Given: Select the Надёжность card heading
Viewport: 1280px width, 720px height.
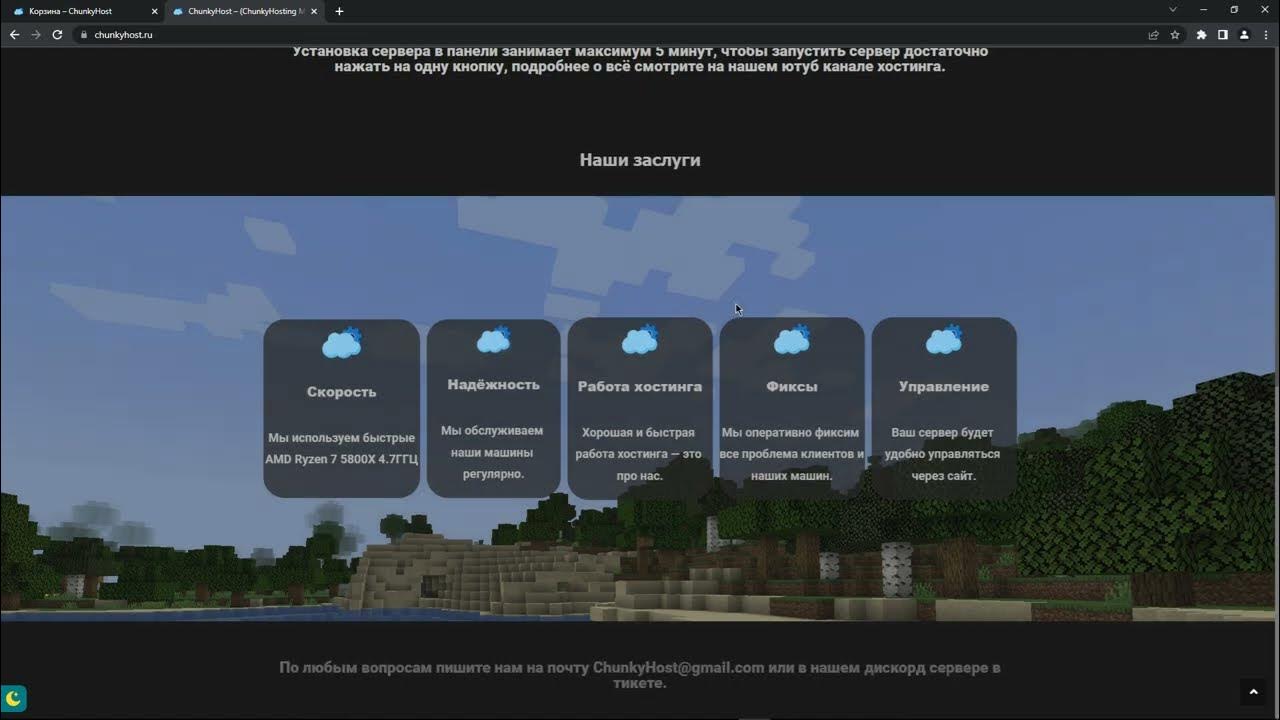Looking at the screenshot, I should pyautogui.click(x=494, y=385).
